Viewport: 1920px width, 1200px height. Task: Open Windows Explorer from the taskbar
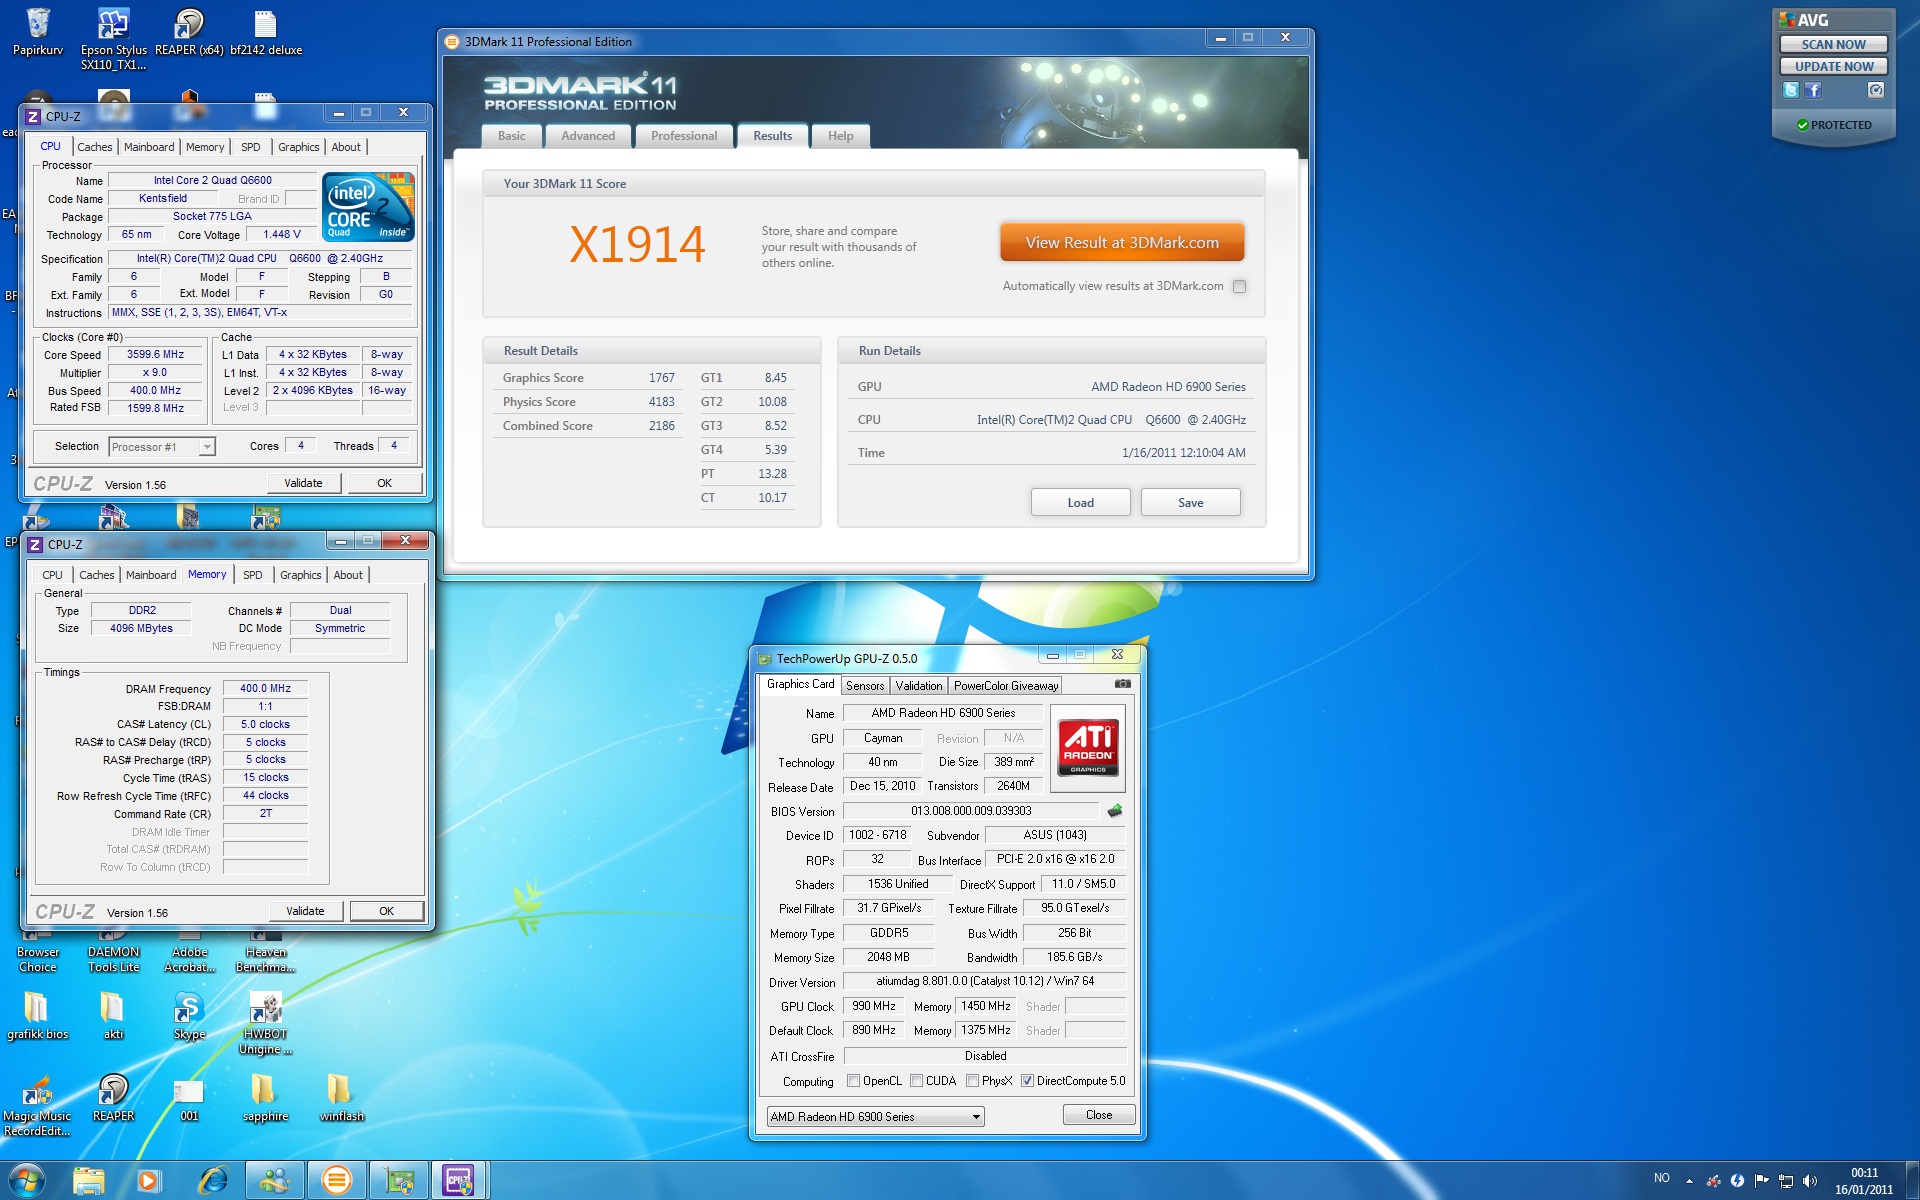click(88, 1180)
